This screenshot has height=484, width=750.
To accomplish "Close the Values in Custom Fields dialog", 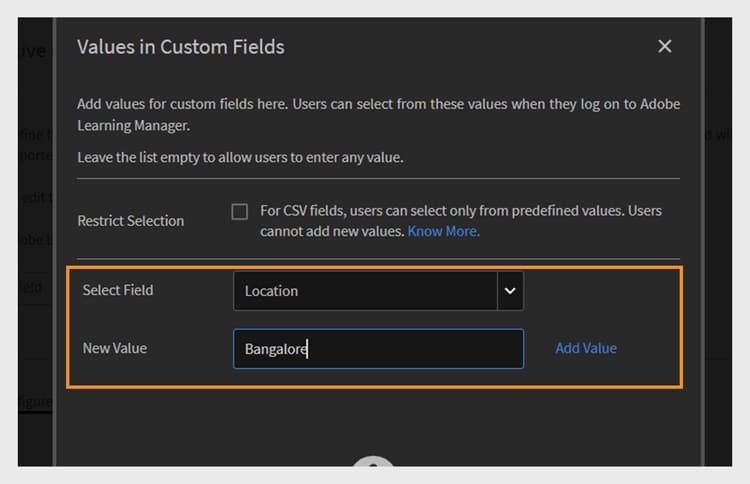I will pos(665,46).
